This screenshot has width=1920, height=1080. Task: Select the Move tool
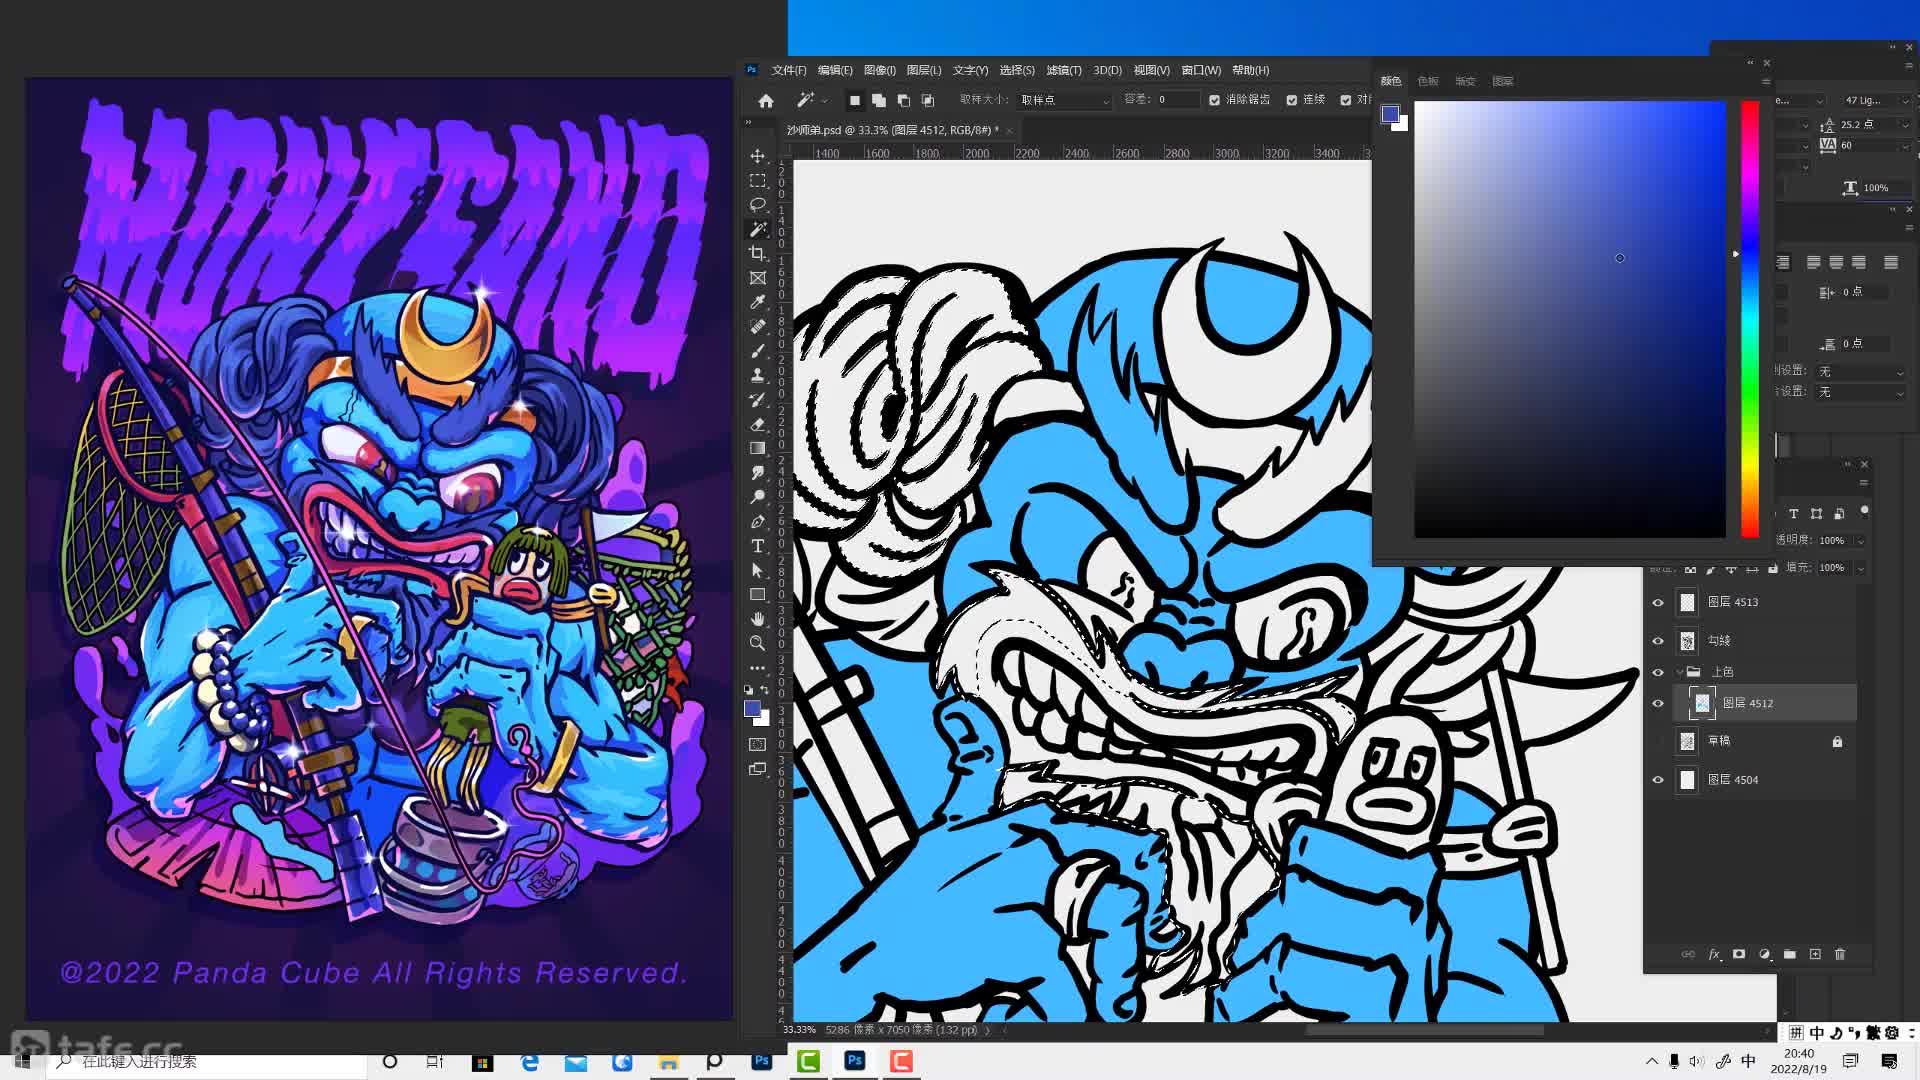tap(758, 156)
